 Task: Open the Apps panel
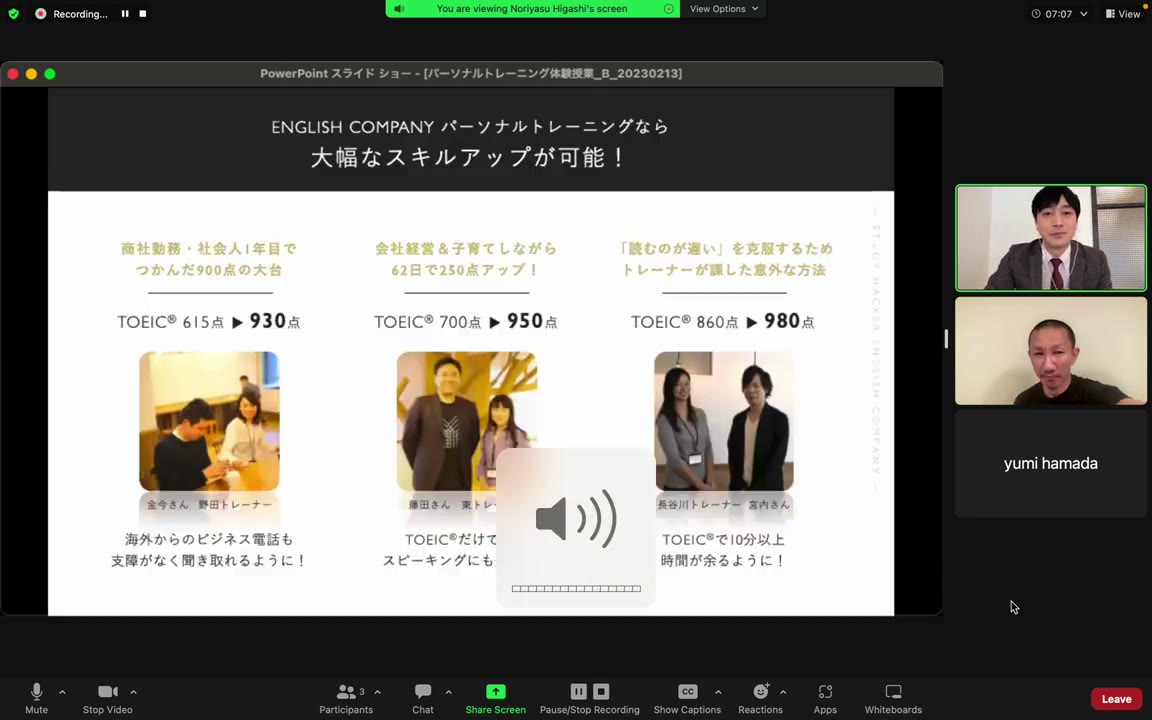825,699
